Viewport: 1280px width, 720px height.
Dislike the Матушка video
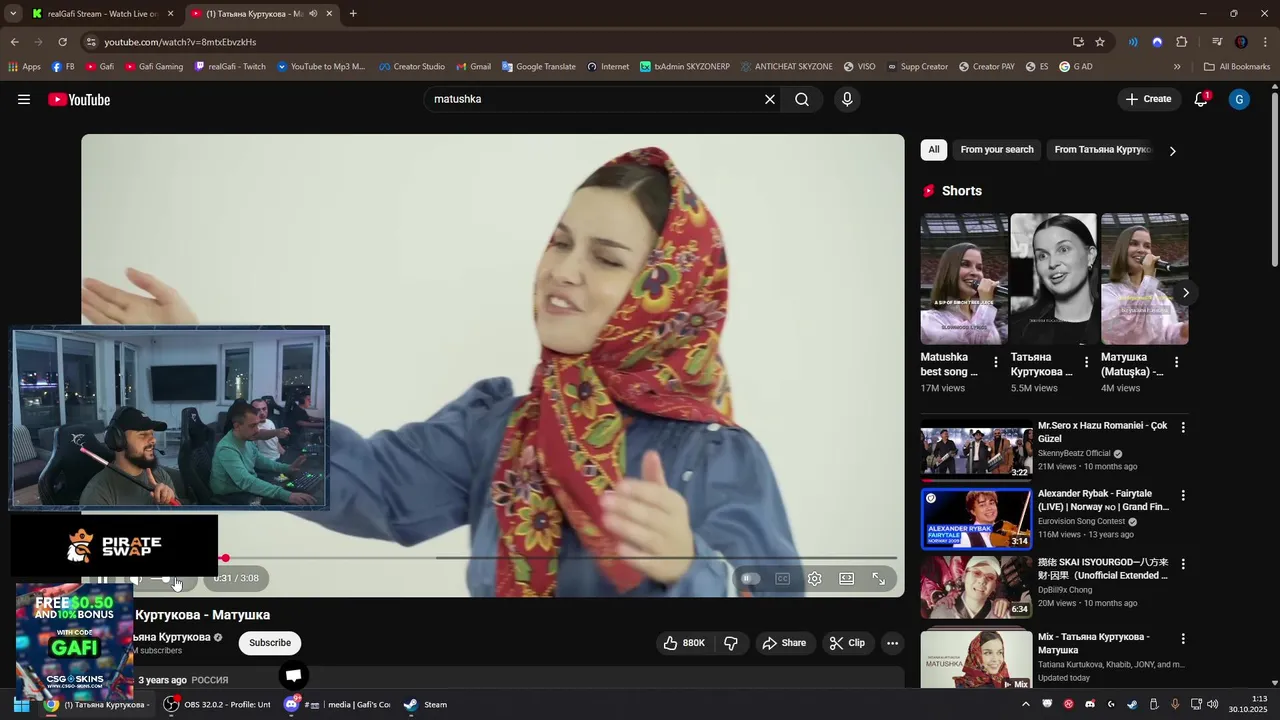point(731,643)
